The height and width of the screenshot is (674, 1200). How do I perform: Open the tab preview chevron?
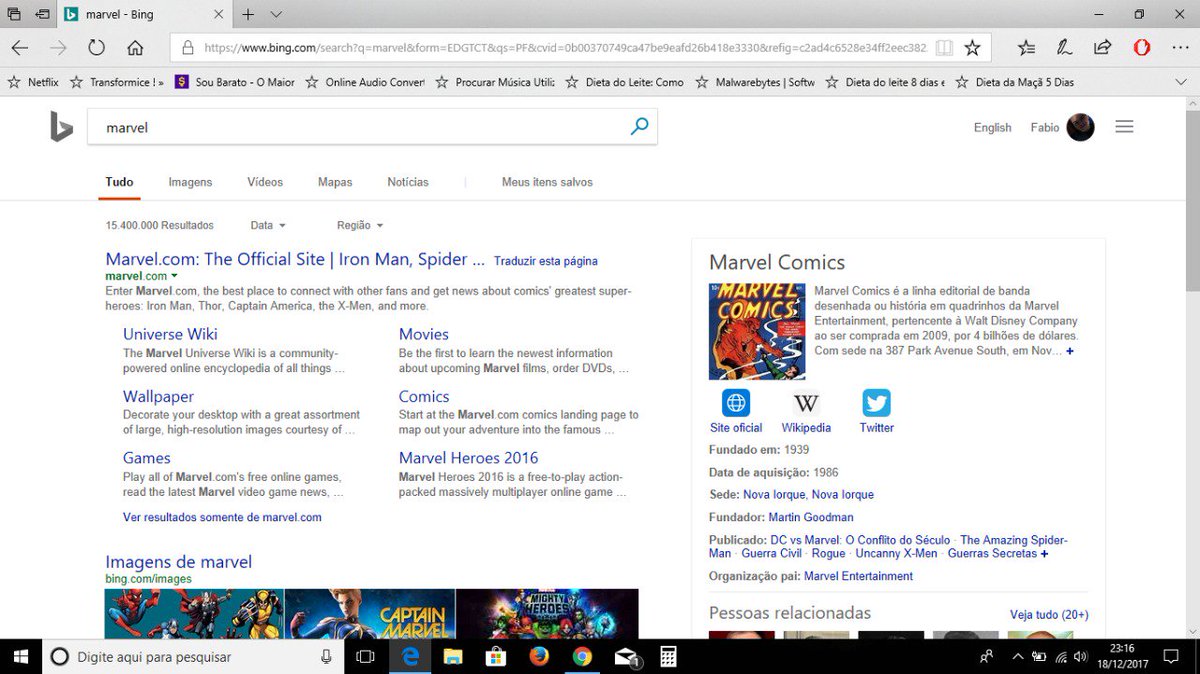(x=277, y=14)
